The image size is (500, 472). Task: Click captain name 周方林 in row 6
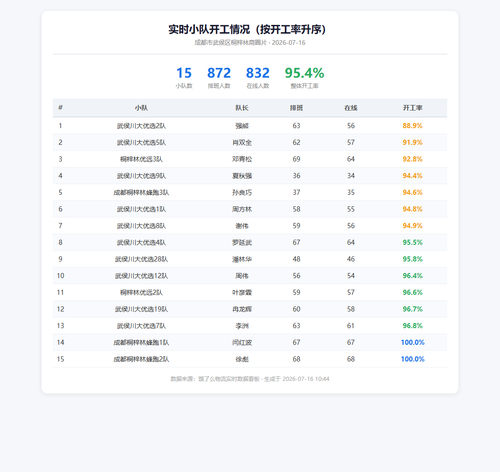[x=242, y=209]
